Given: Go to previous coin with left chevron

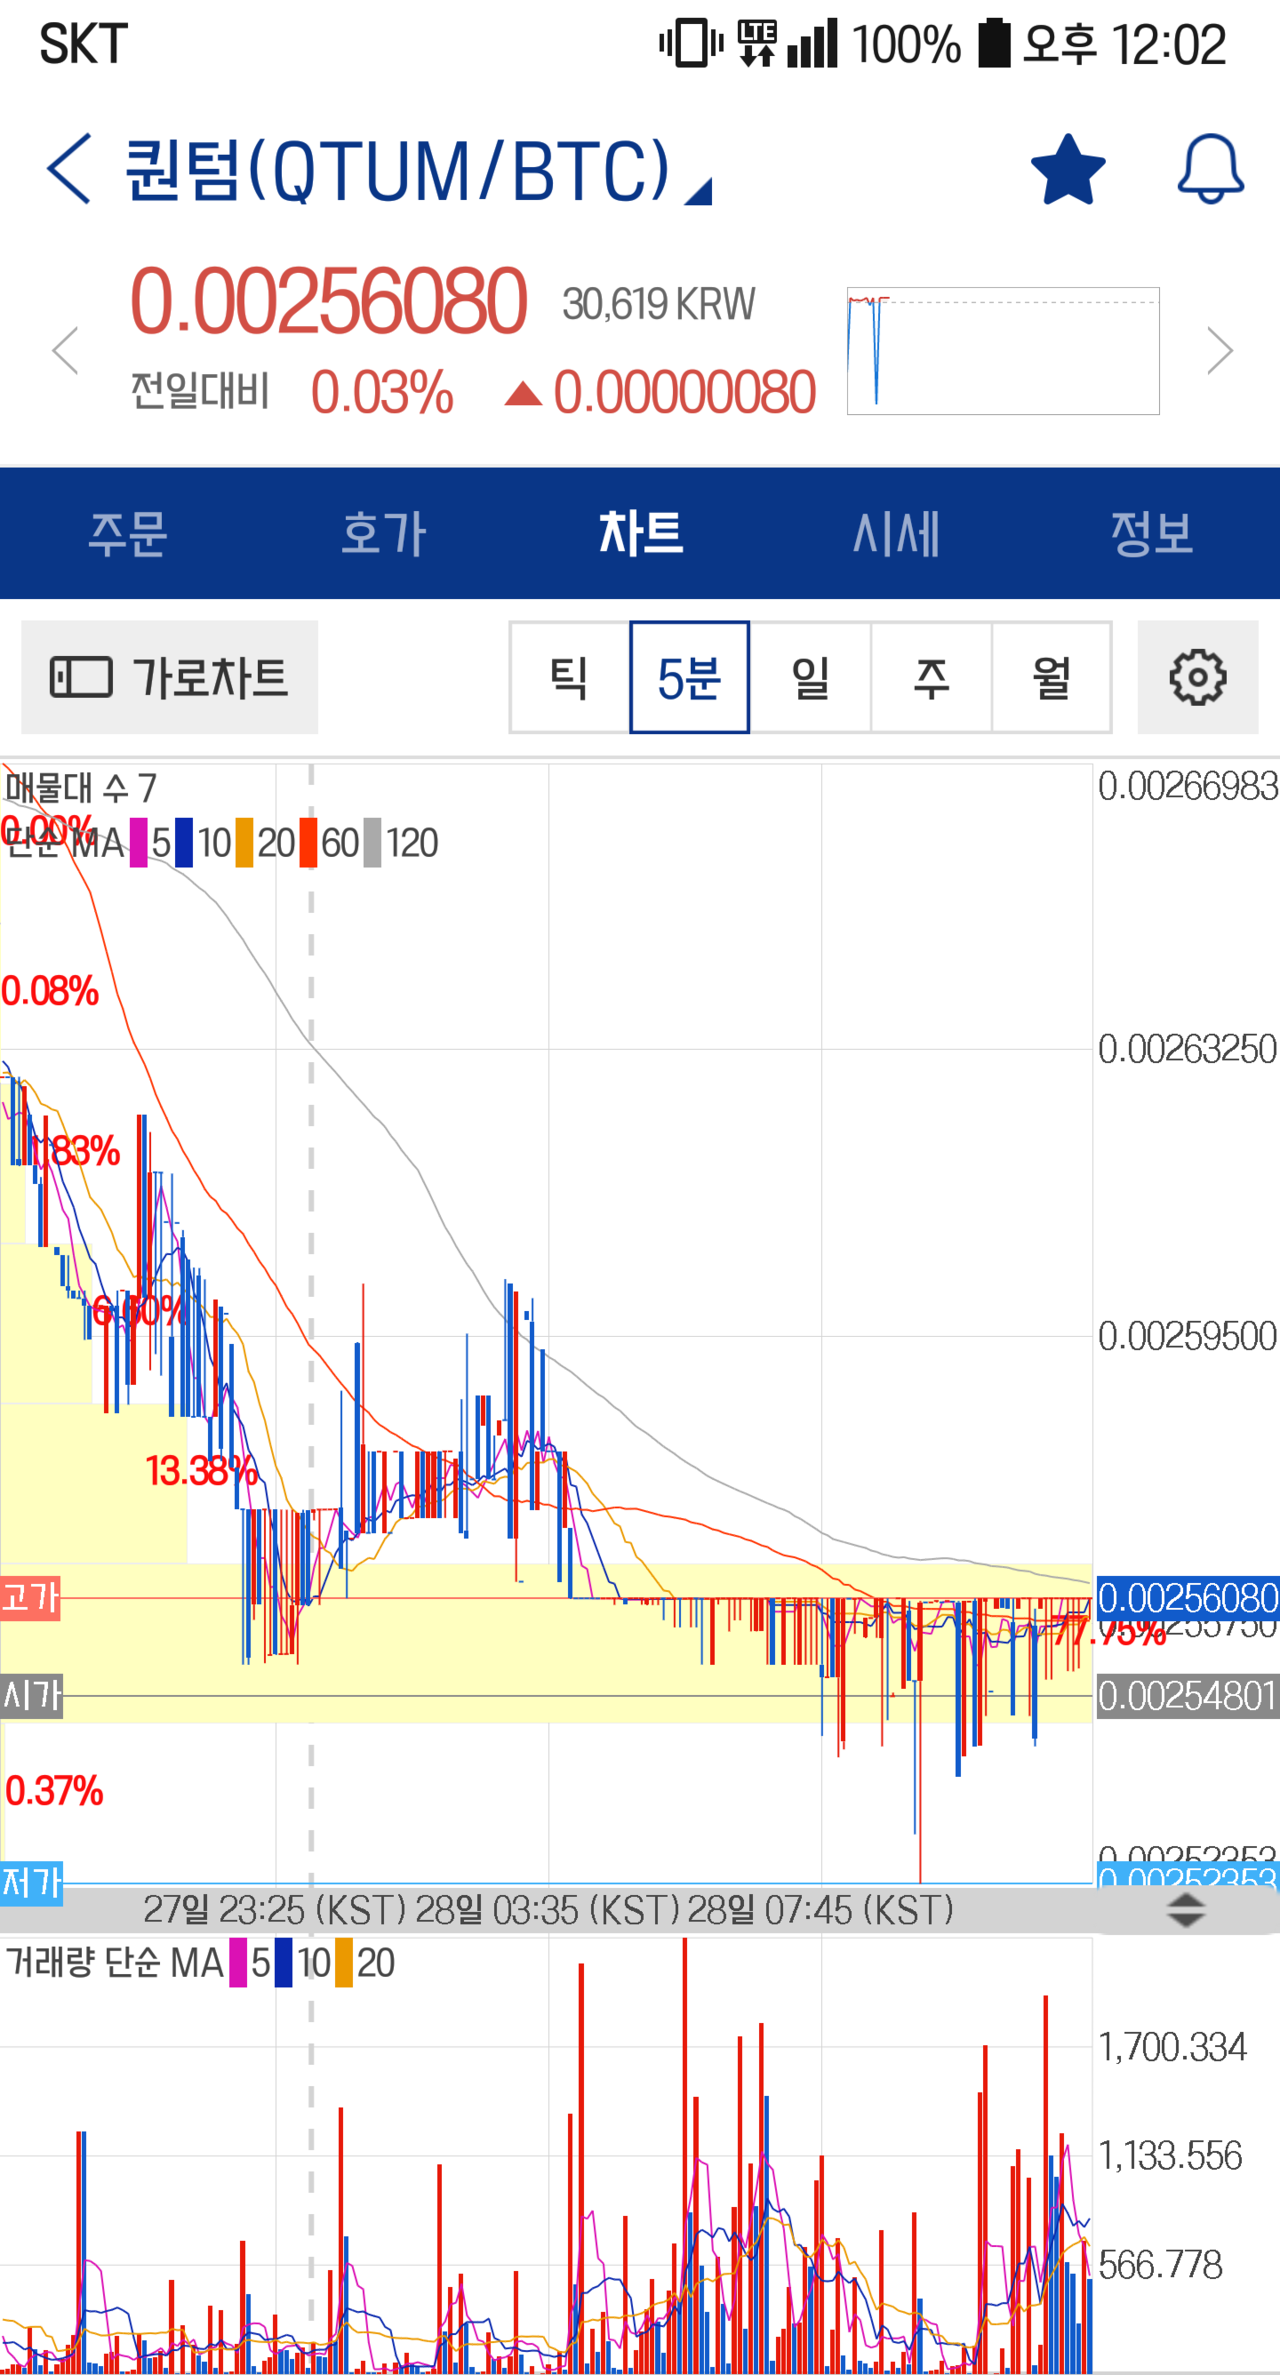Looking at the screenshot, I should pos(66,351).
